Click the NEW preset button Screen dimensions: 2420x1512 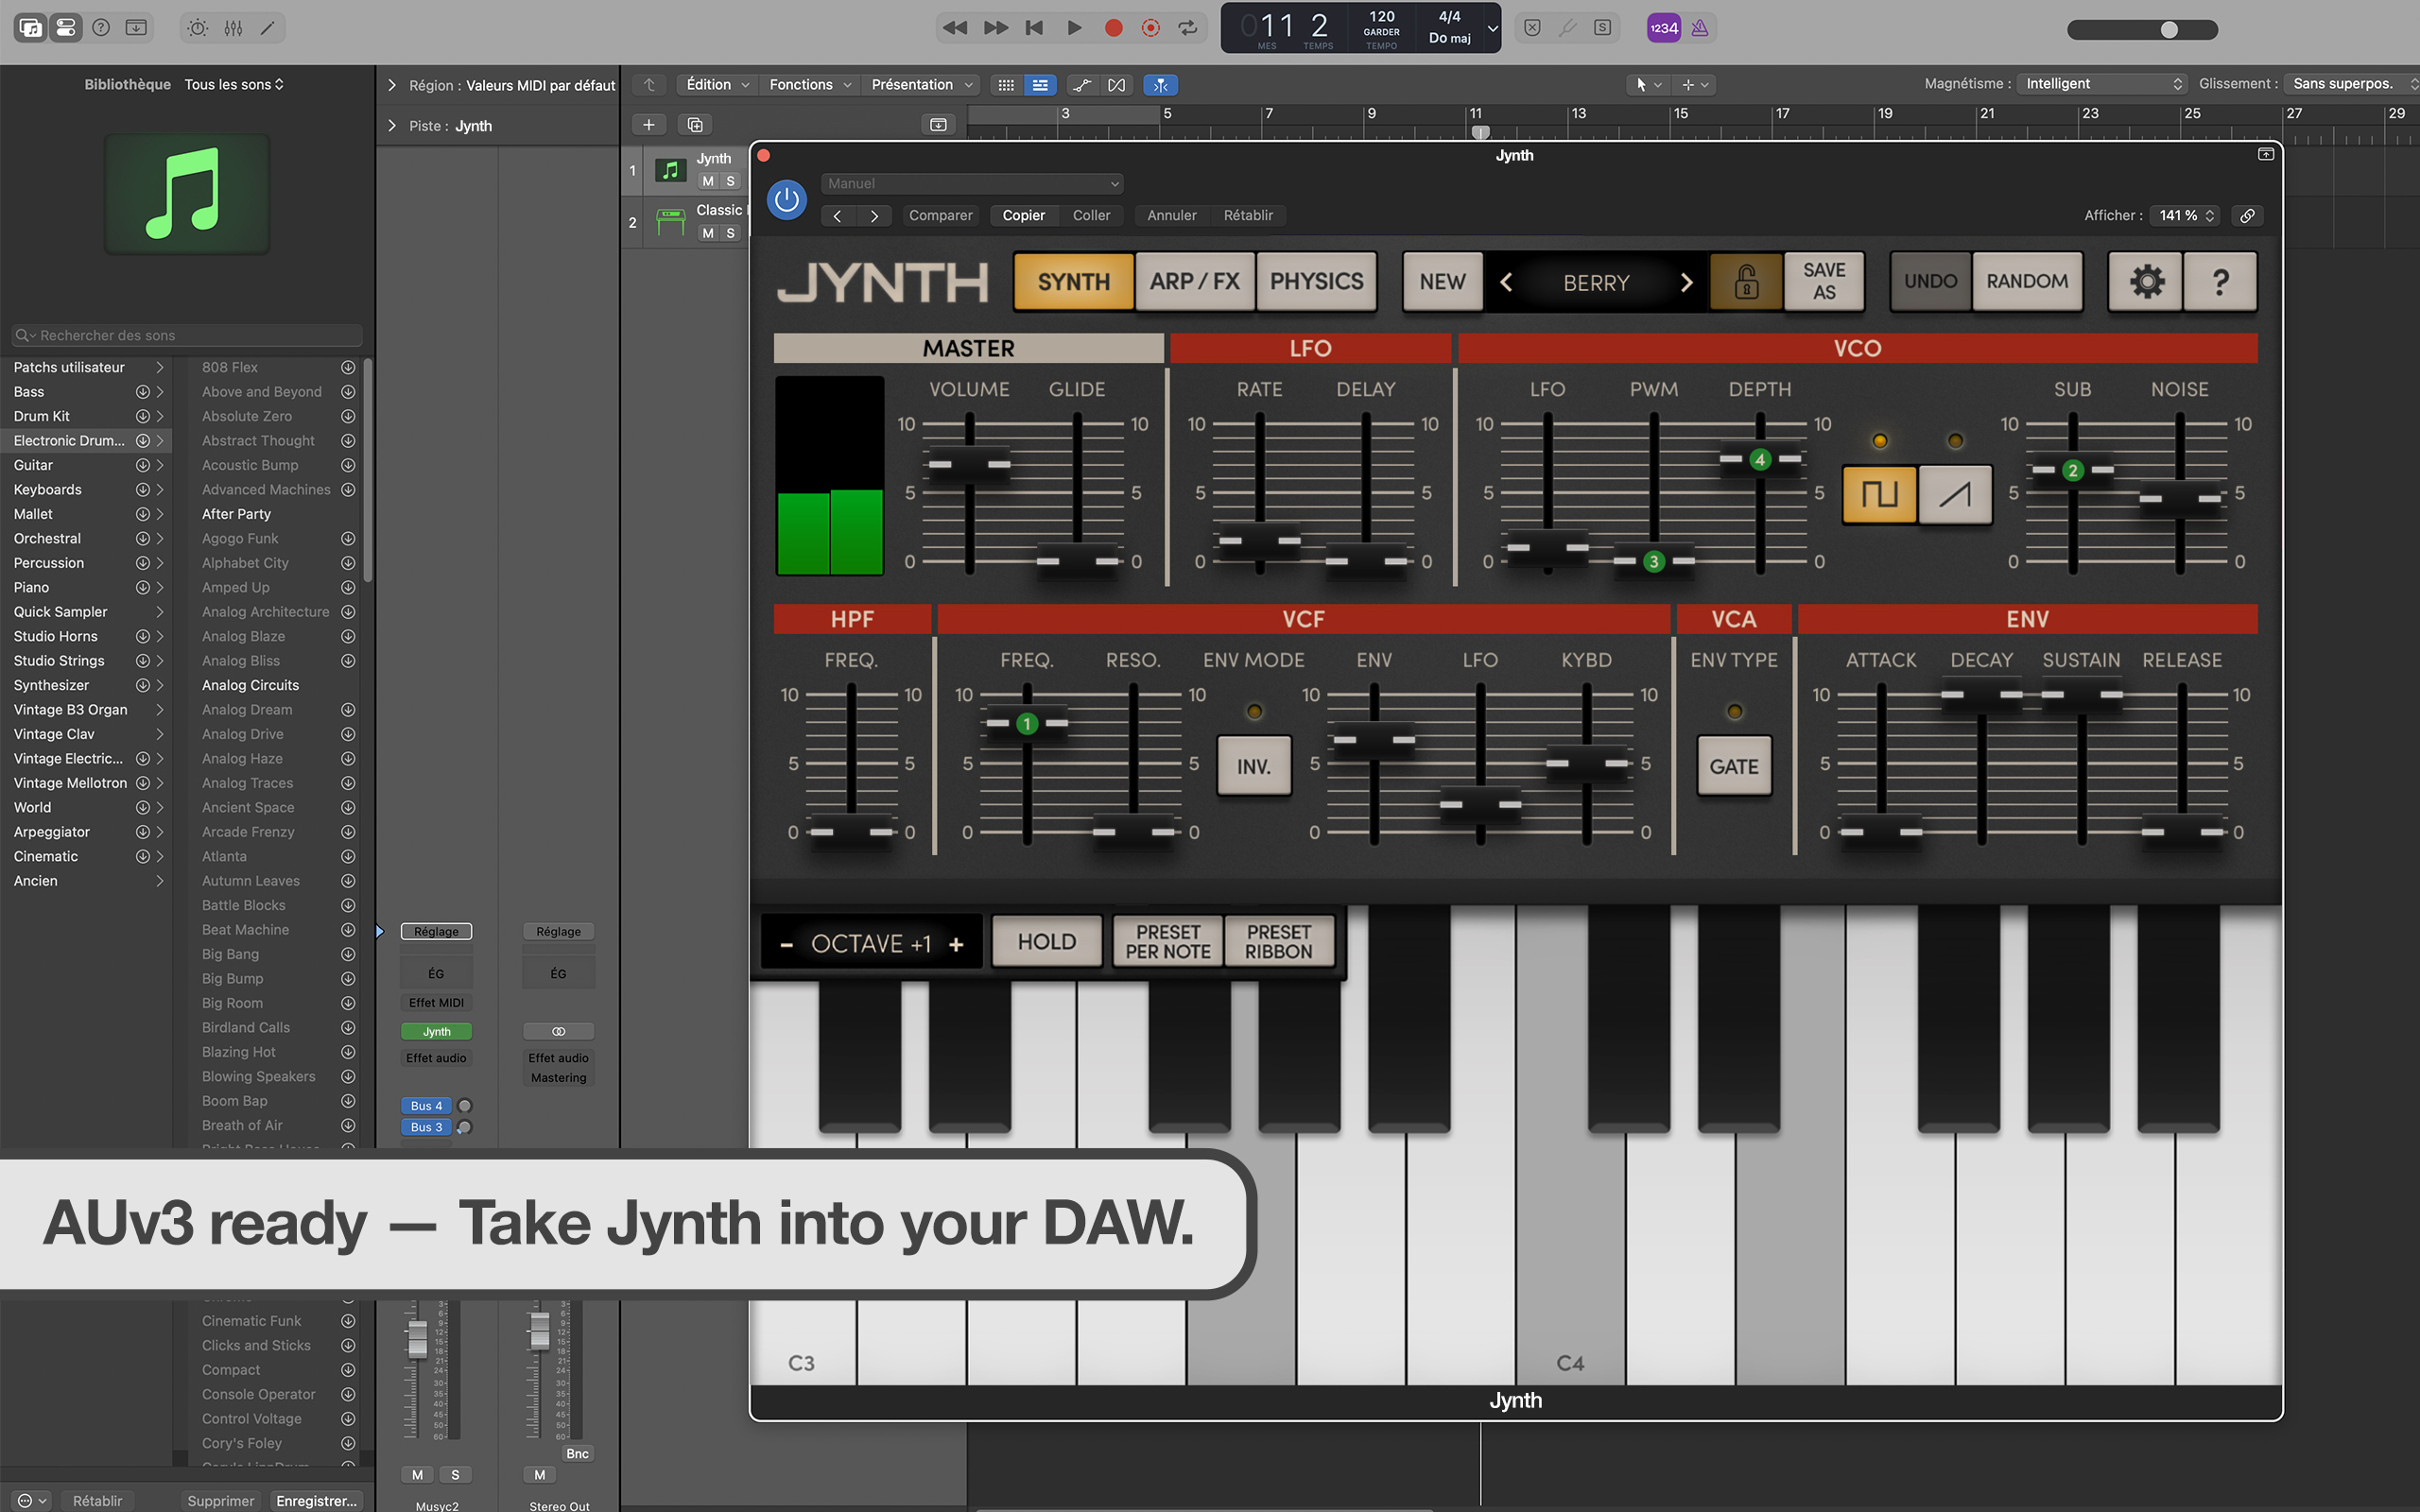[1442, 281]
